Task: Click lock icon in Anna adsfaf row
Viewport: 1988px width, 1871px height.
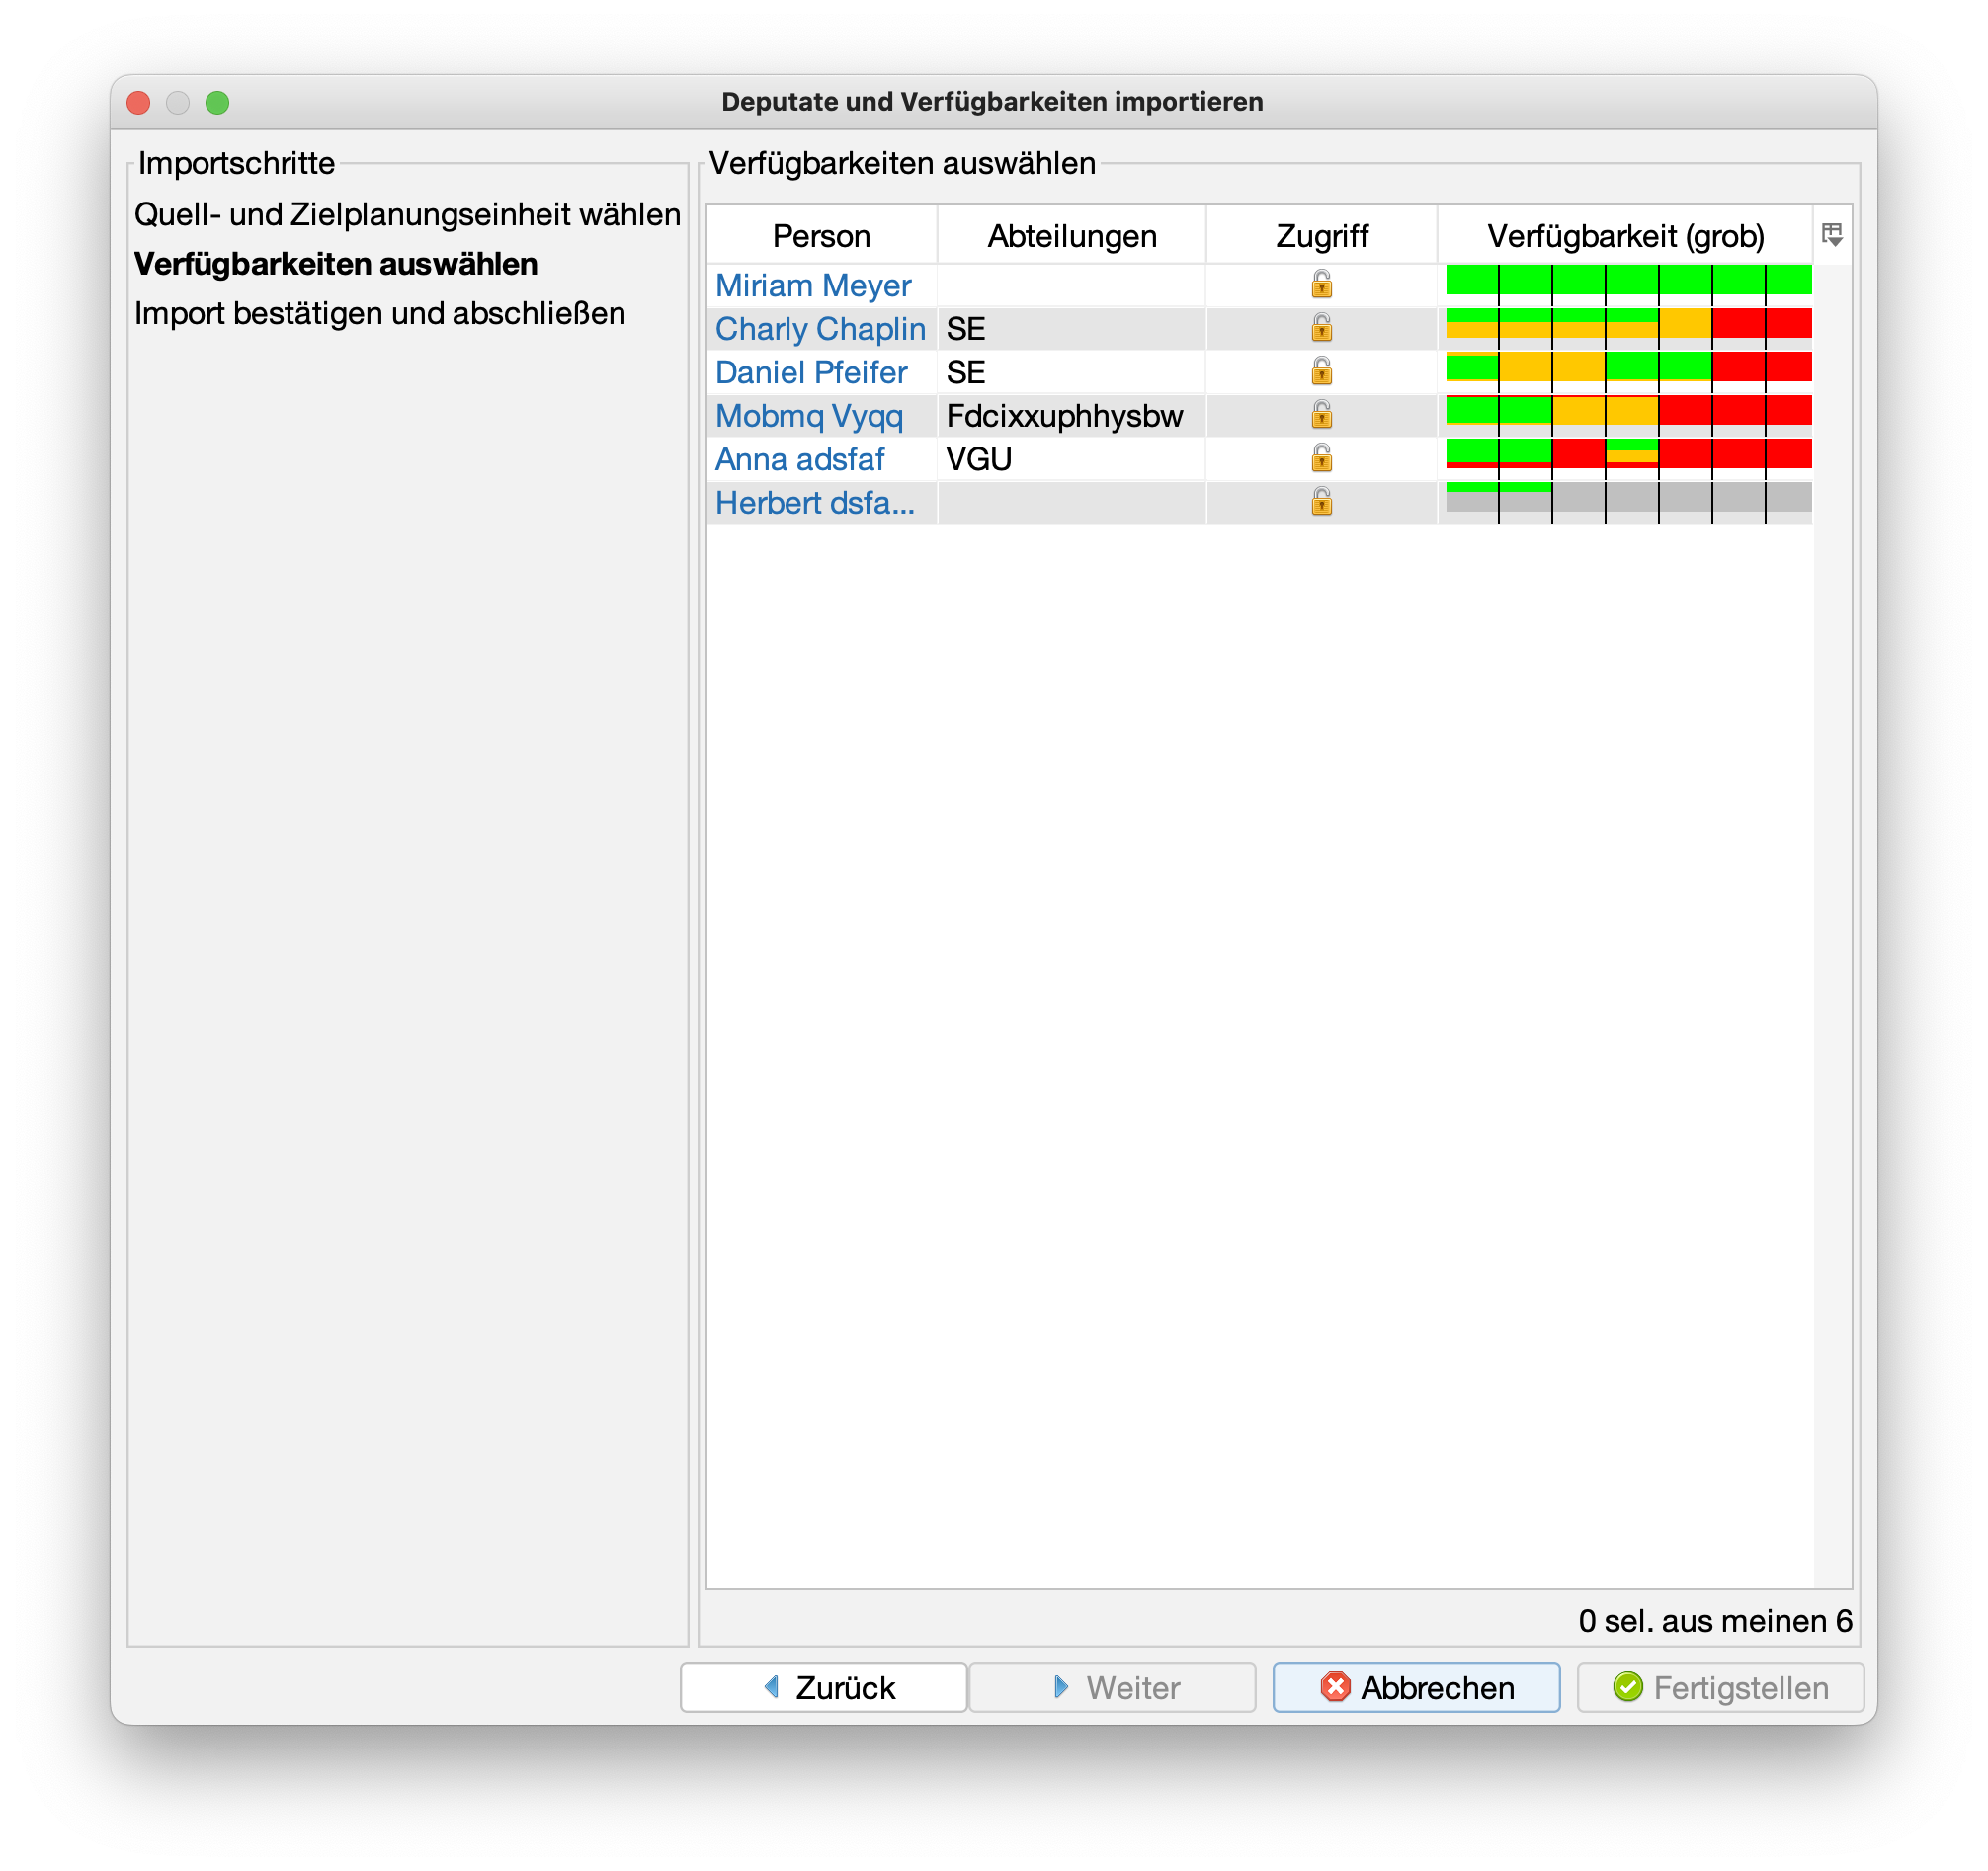Action: point(1321,459)
